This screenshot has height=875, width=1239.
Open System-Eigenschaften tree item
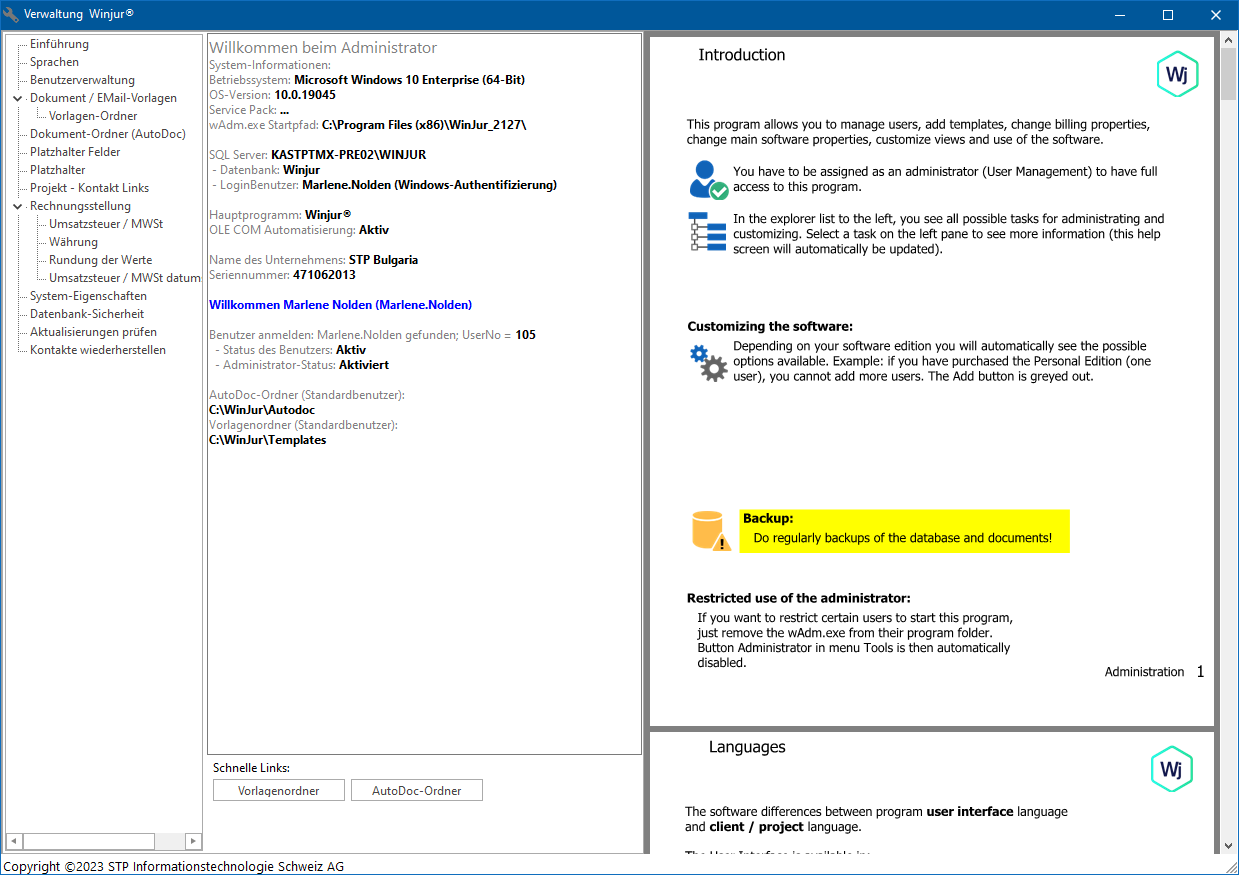(x=88, y=296)
